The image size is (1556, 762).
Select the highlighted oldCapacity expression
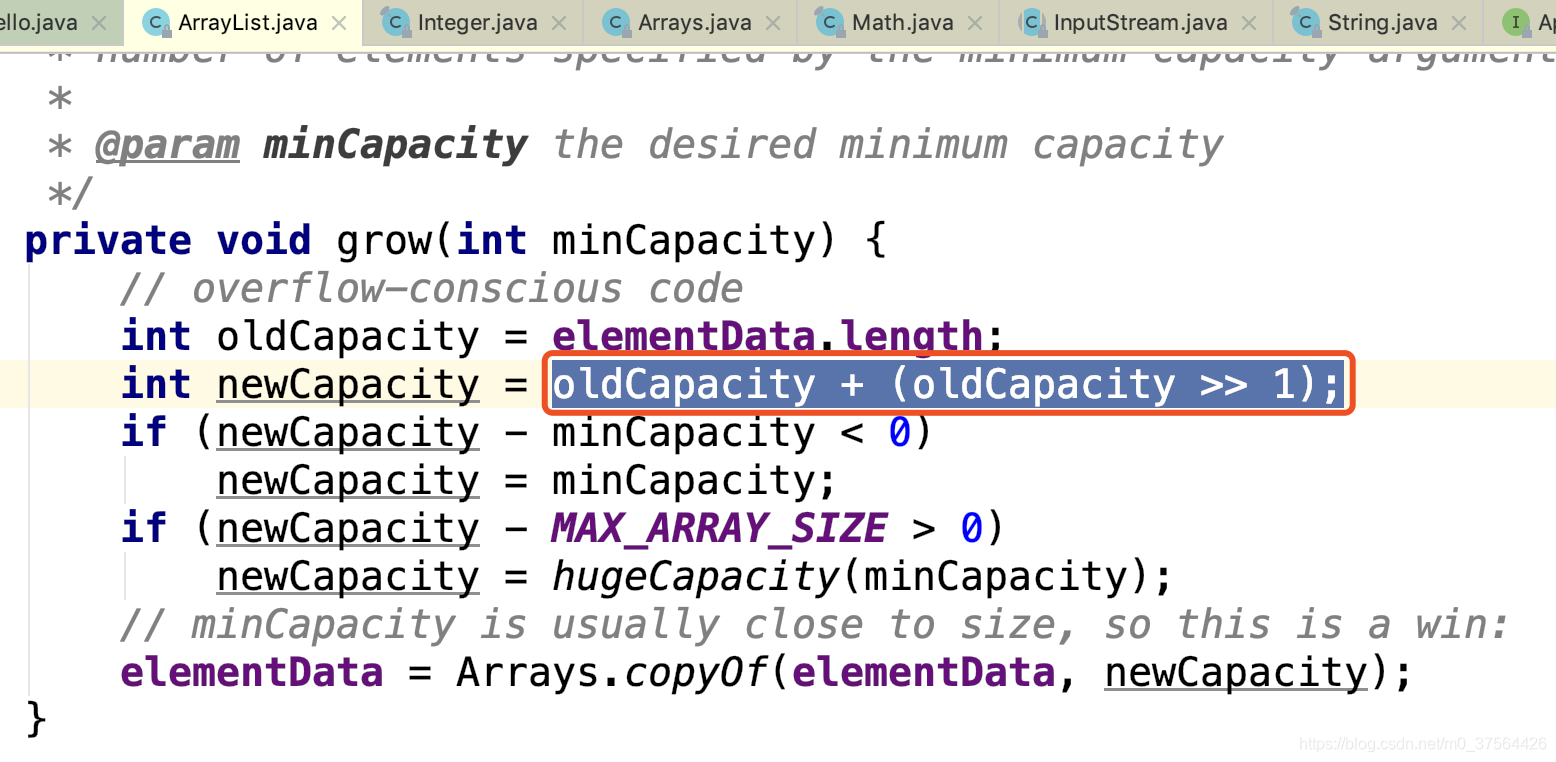pos(945,383)
